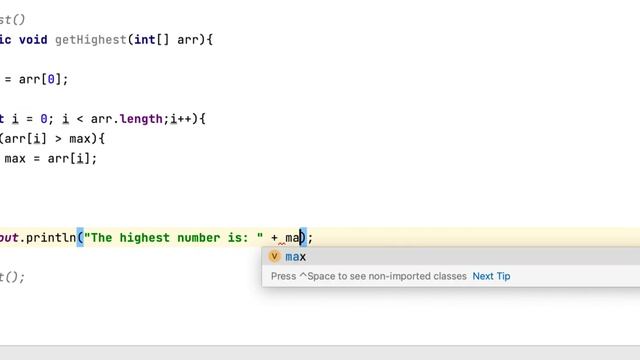Screen dimensions: 640x360
Task: Click the i++ increment expression
Action: click(180, 119)
